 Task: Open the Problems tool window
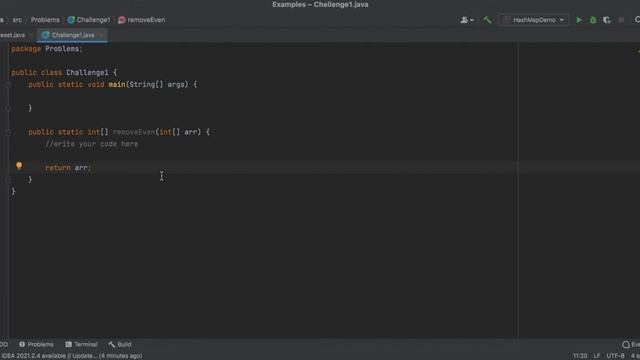point(36,344)
